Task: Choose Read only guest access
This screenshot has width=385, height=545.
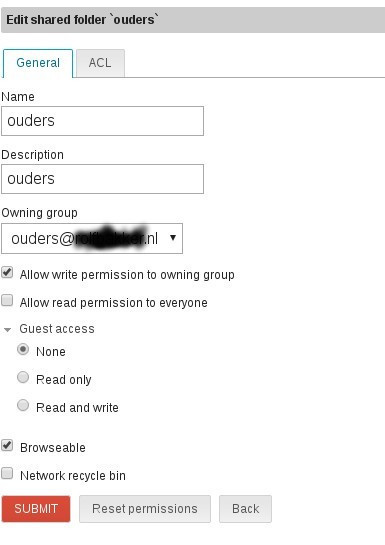Action: click(x=23, y=377)
